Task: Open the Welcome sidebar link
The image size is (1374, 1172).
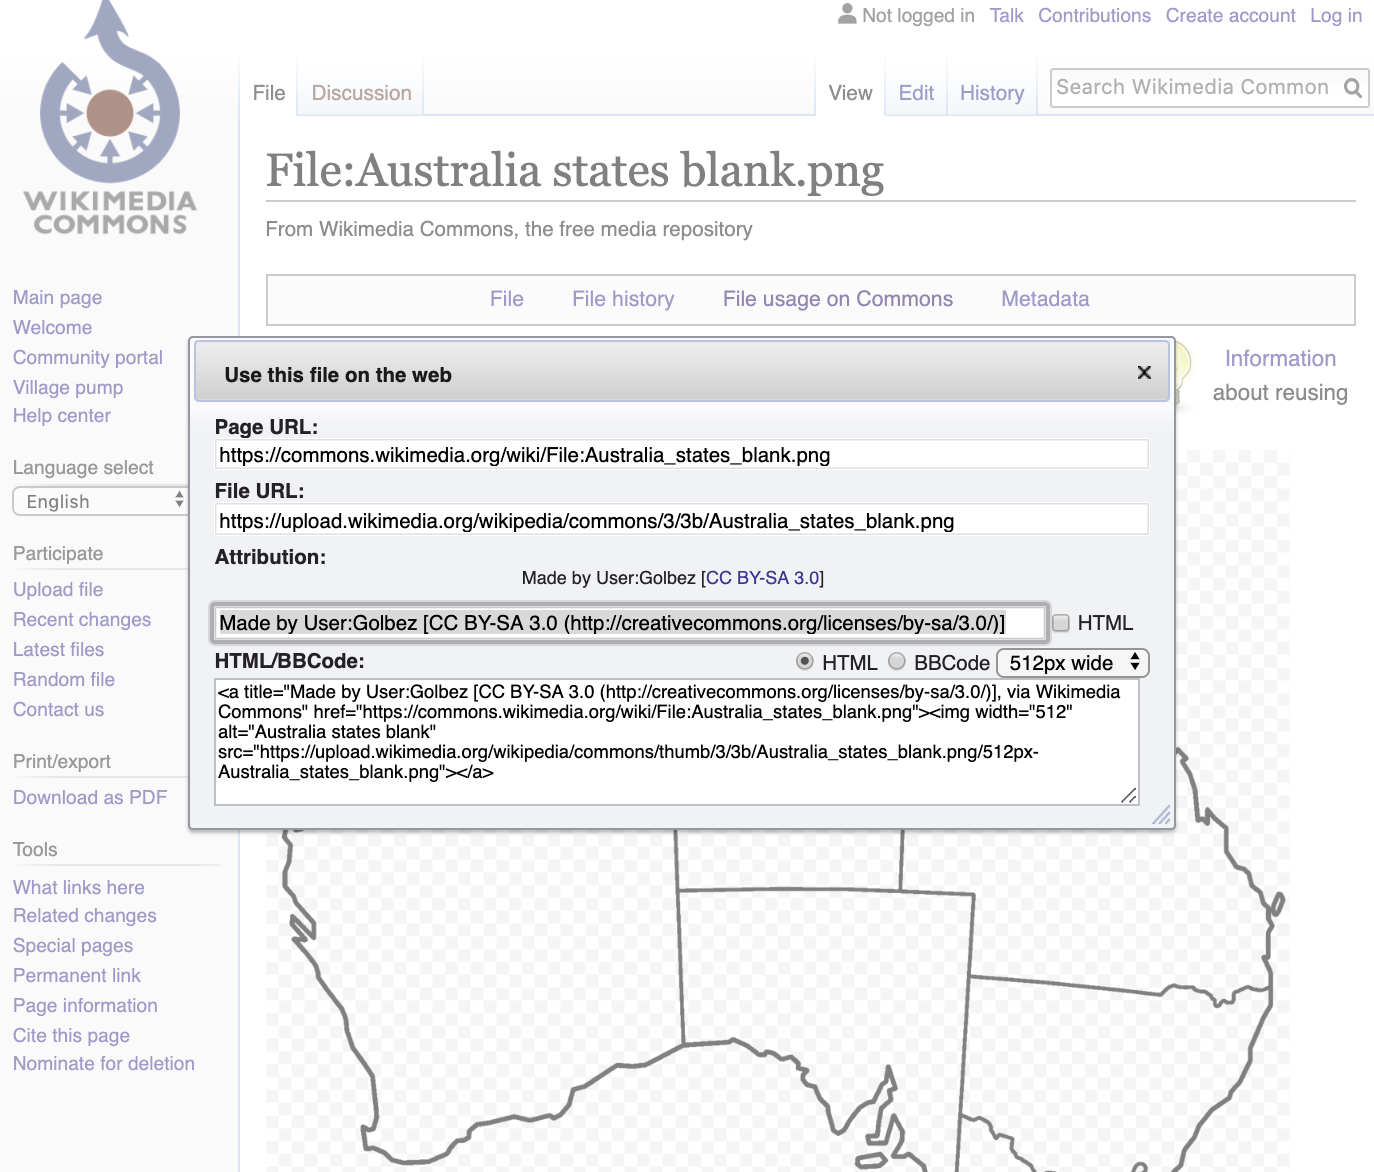Action: coord(52,327)
